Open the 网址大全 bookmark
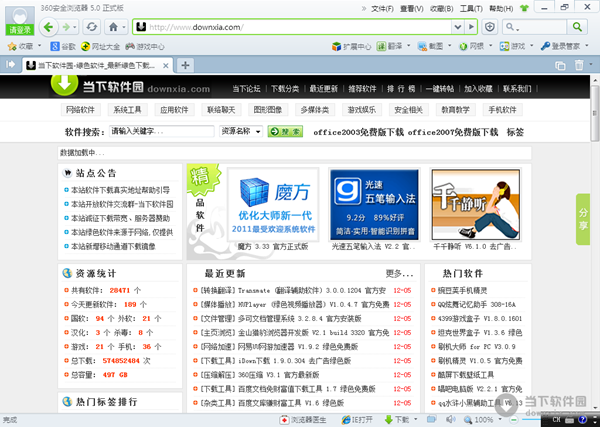Image resolution: width=600 pixels, height=427 pixels. click(101, 46)
